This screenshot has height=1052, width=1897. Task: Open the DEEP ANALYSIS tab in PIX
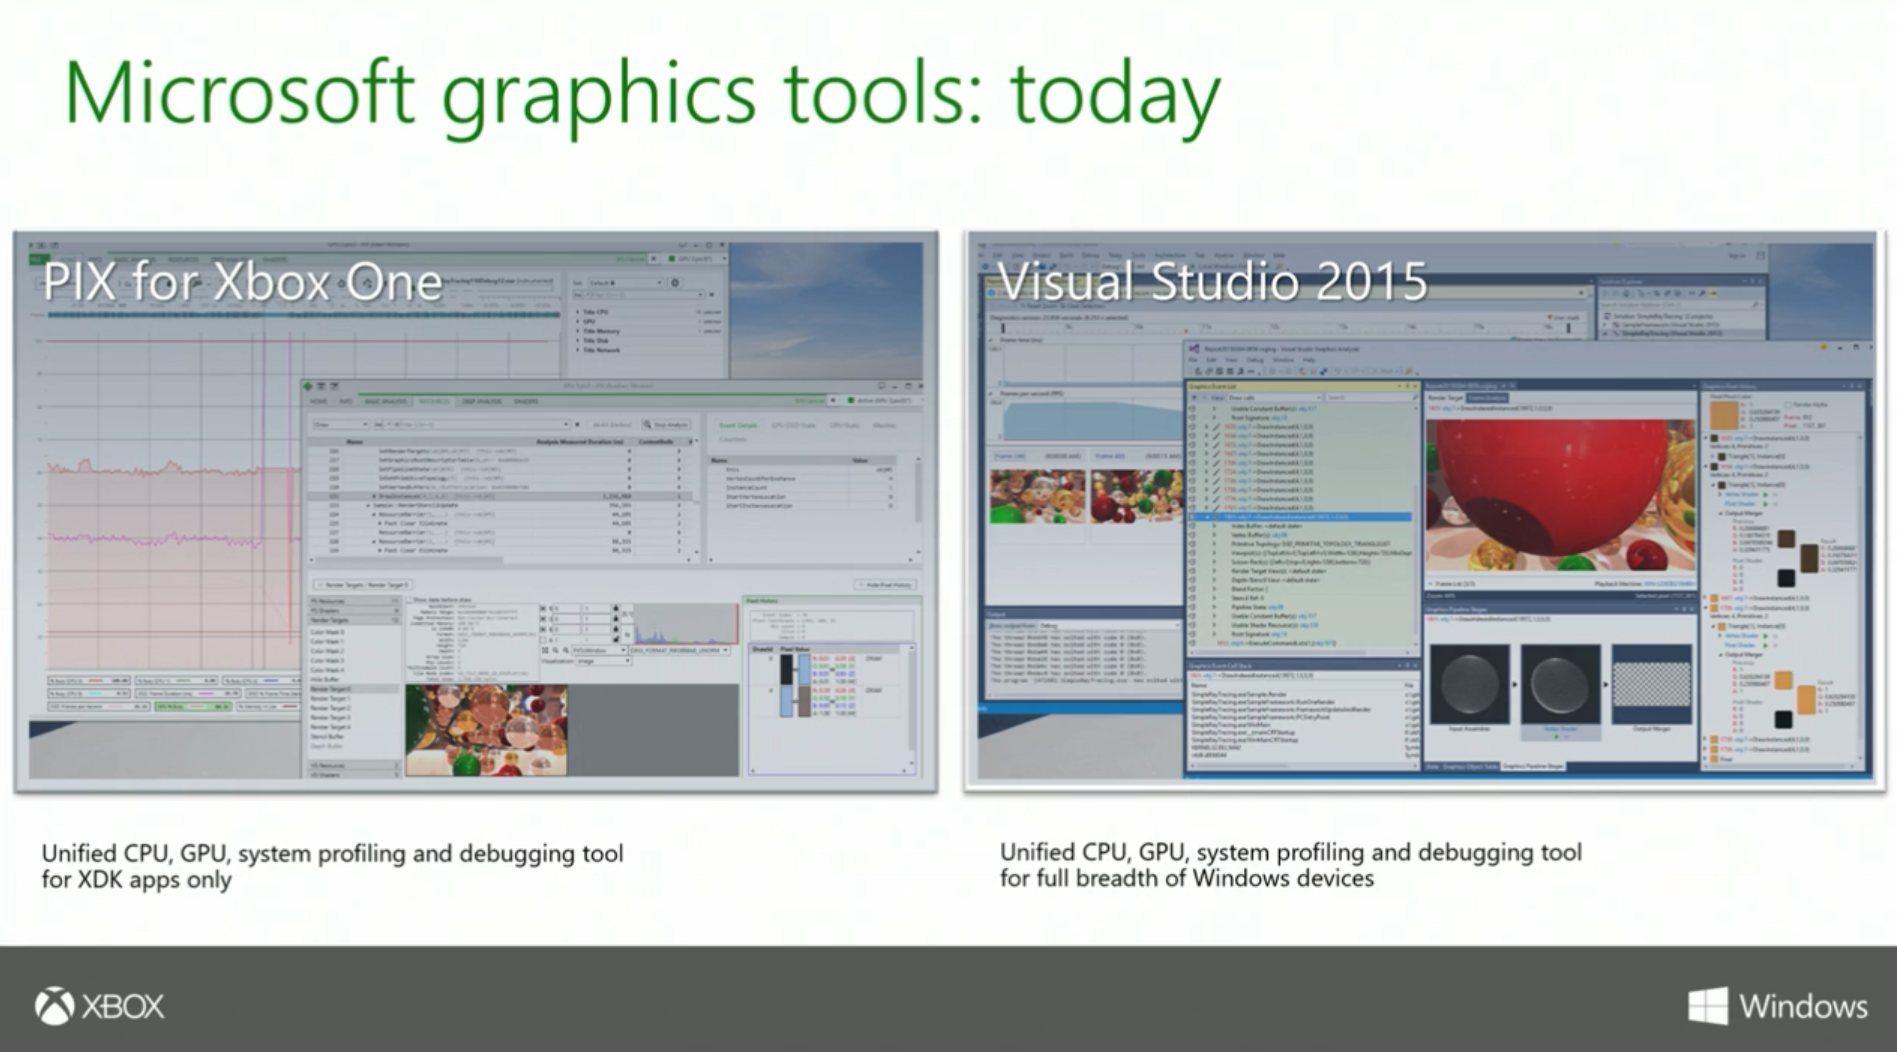click(x=481, y=401)
